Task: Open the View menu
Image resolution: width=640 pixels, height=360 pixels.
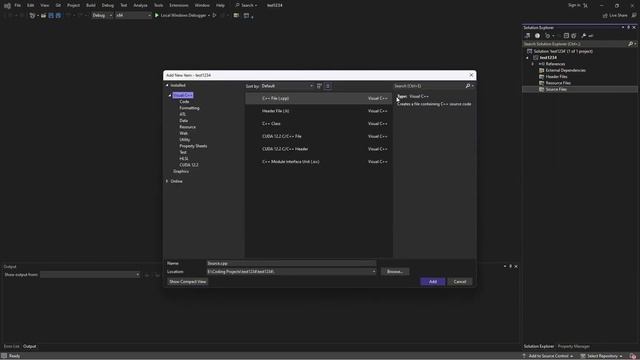Action: point(44,5)
